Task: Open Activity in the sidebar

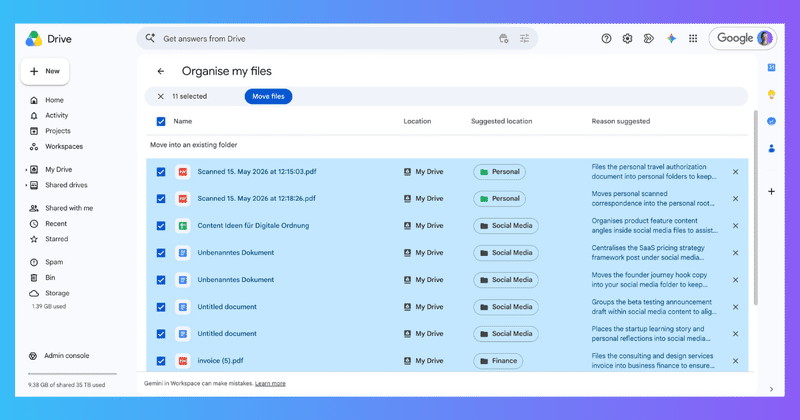Action: [x=56, y=115]
